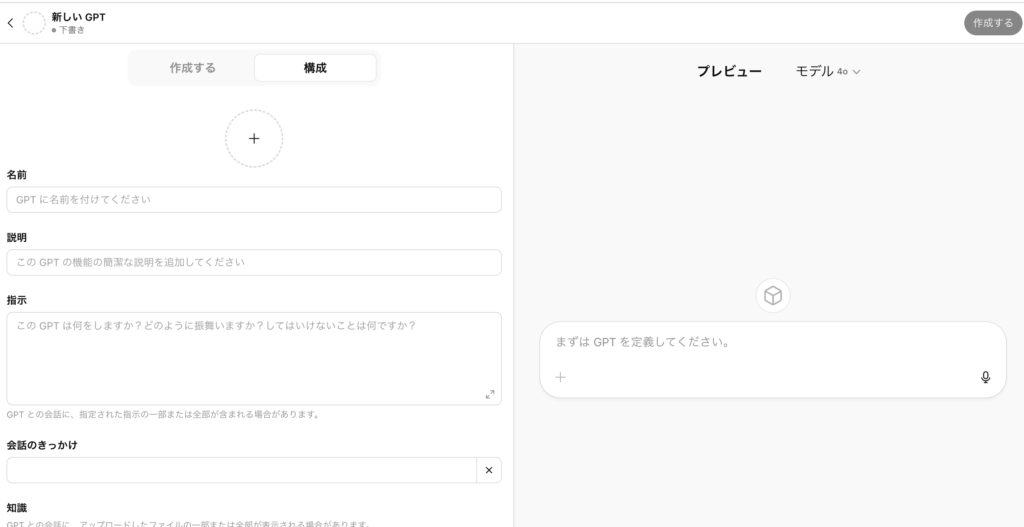This screenshot has width=1024, height=527.
Task: Open the モデル 4o dropdown
Action: (828, 71)
